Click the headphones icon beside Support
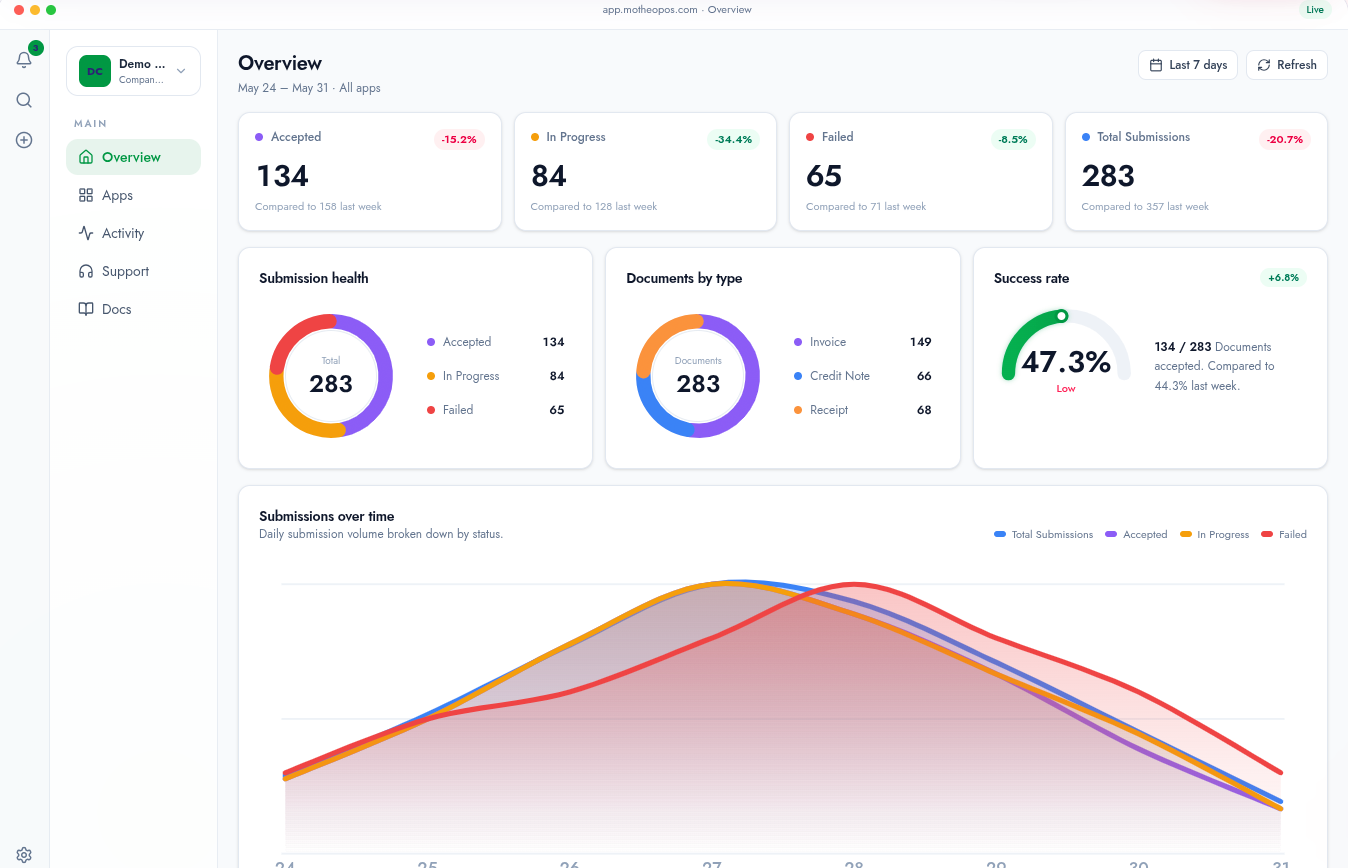This screenshot has width=1348, height=868. pyautogui.click(x=86, y=271)
